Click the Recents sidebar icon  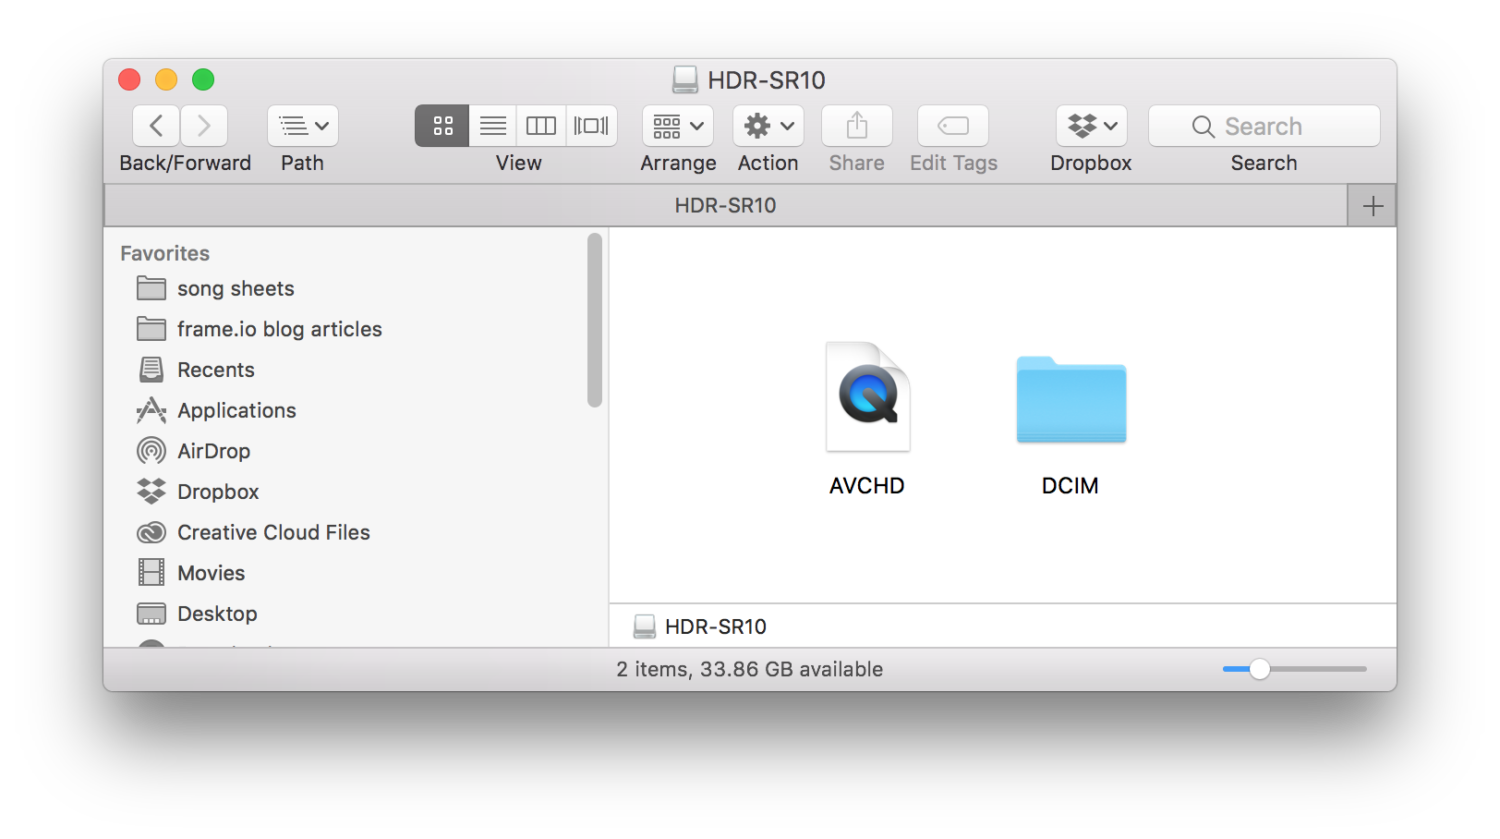tap(151, 370)
